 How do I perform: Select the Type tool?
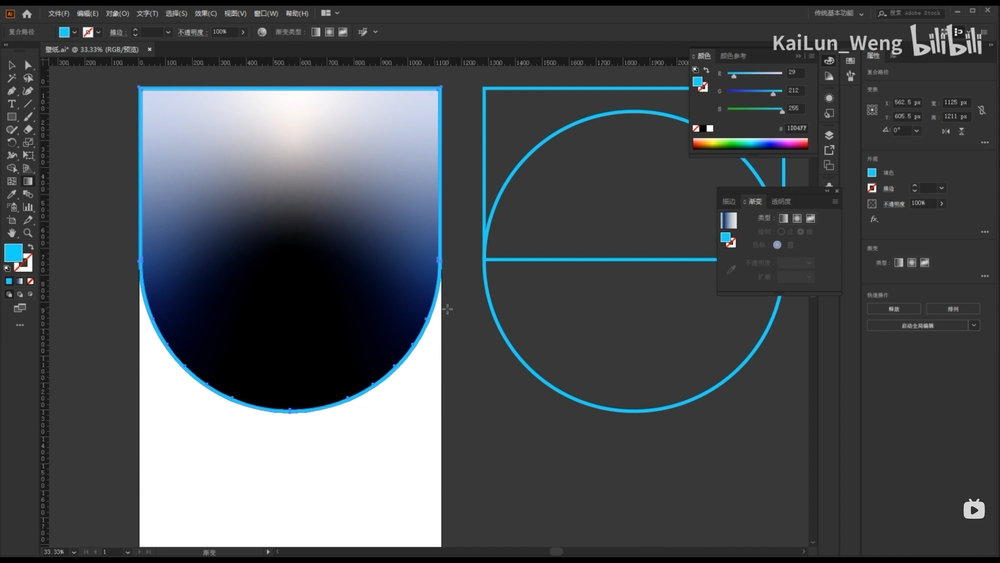[x=11, y=104]
